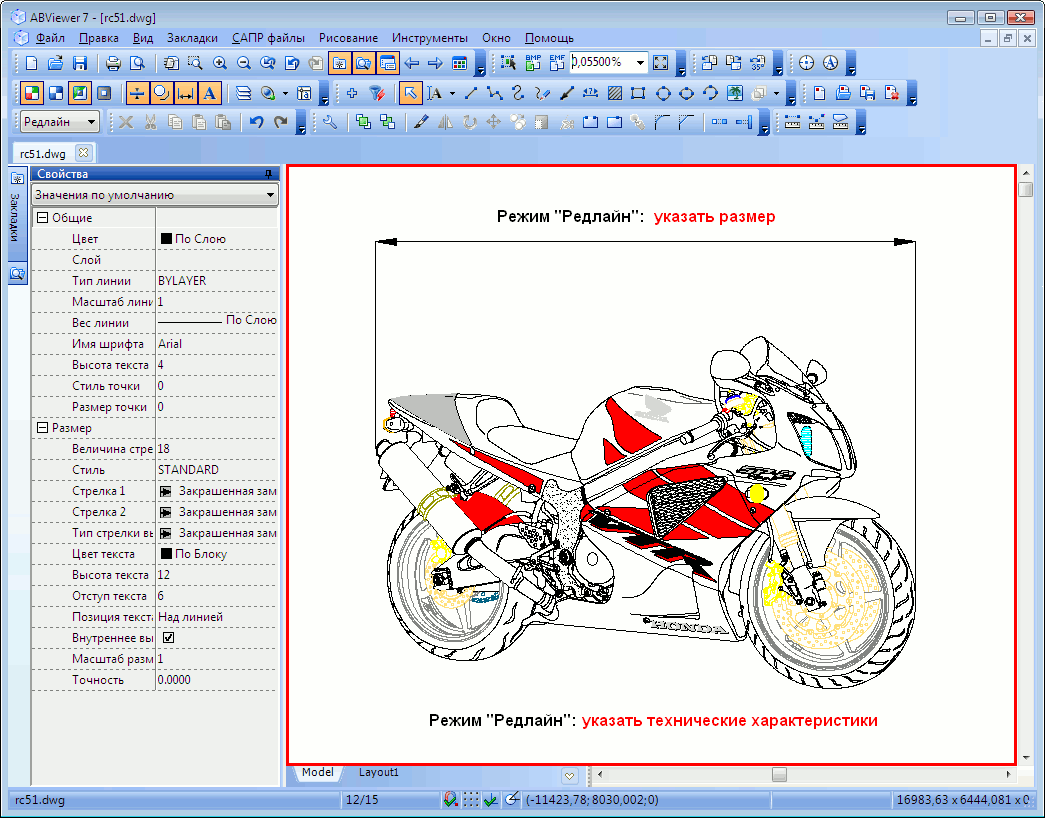The image size is (1045, 818).
Task: Open the Стрелка 1 arrow type value
Action: pyautogui.click(x=217, y=491)
